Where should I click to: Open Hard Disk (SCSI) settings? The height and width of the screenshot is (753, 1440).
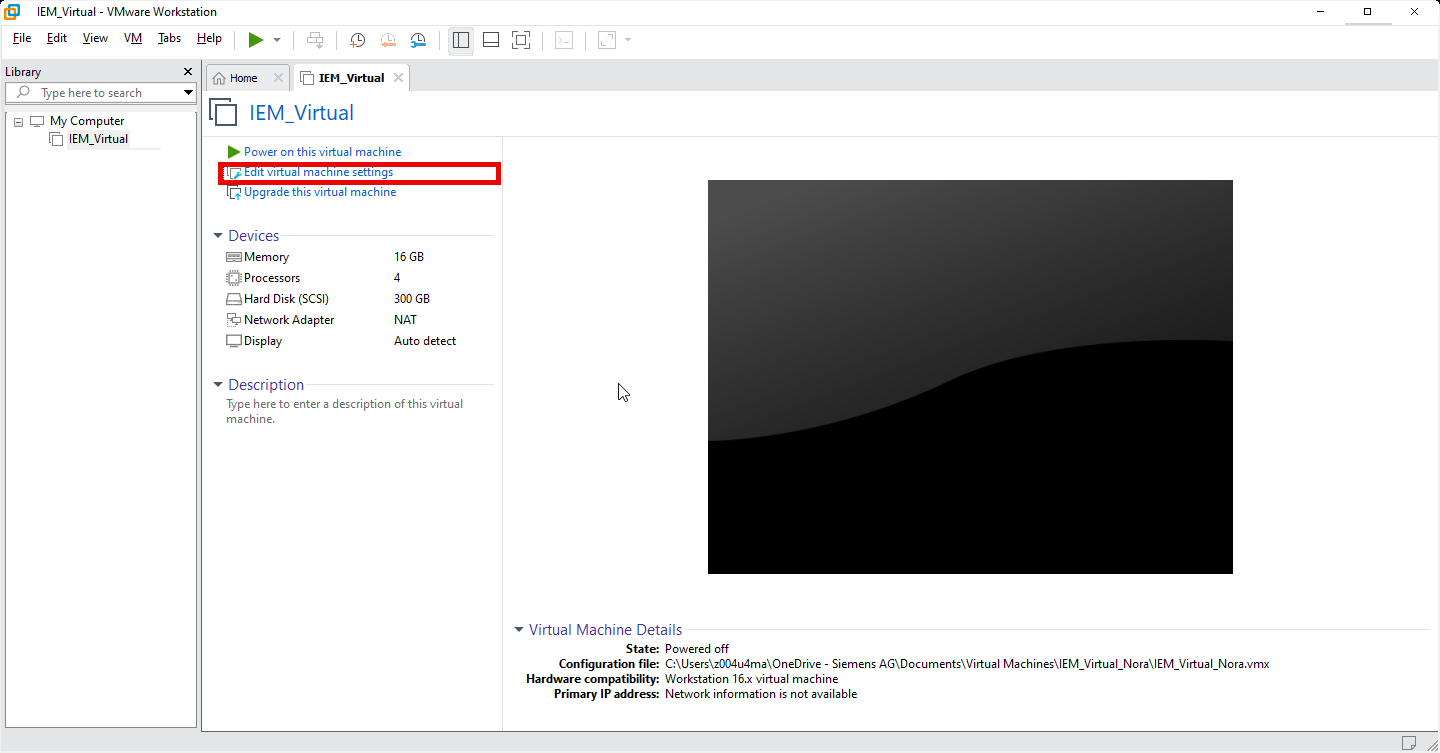pyautogui.click(x=286, y=298)
